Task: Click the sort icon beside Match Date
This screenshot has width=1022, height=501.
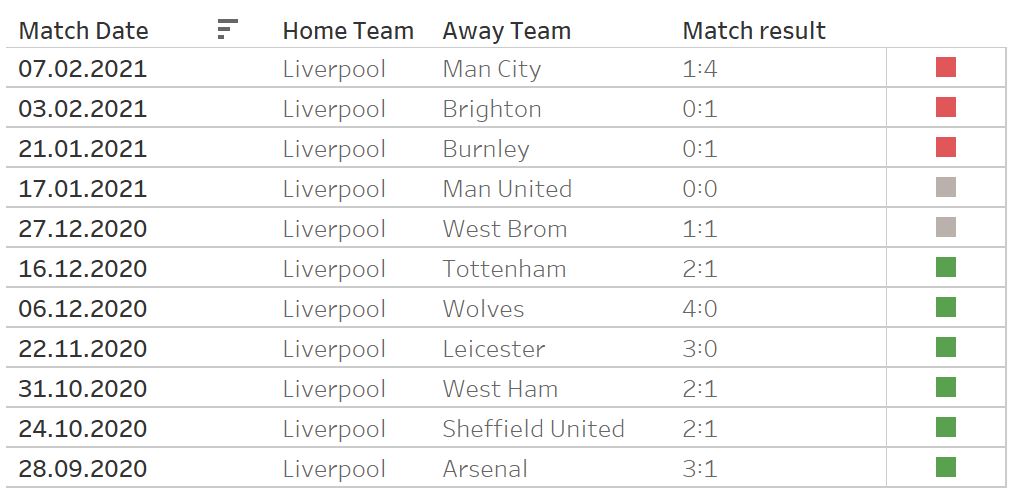Action: (228, 29)
